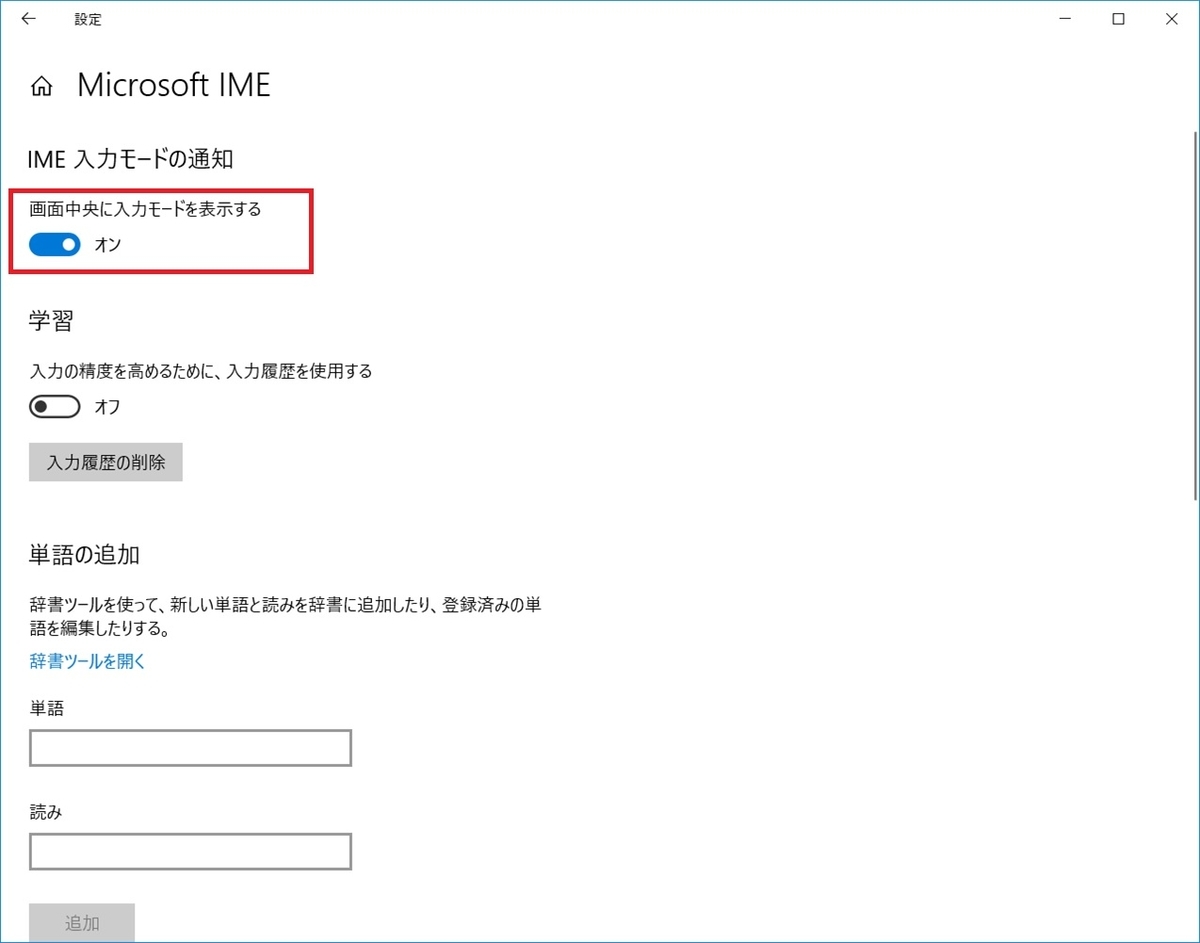This screenshot has width=1200, height=943.
Task: Click the 入力履歴の削除 button
Action: point(106,463)
